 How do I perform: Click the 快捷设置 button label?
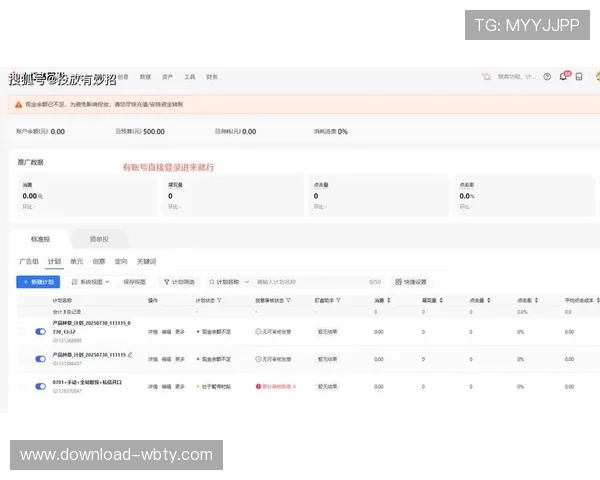tap(415, 282)
